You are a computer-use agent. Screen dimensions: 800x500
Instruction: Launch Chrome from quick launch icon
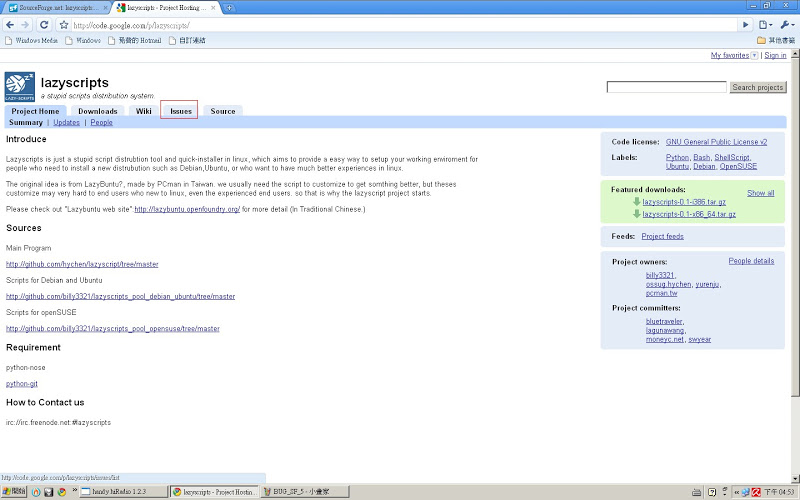pyautogui.click(x=62, y=492)
